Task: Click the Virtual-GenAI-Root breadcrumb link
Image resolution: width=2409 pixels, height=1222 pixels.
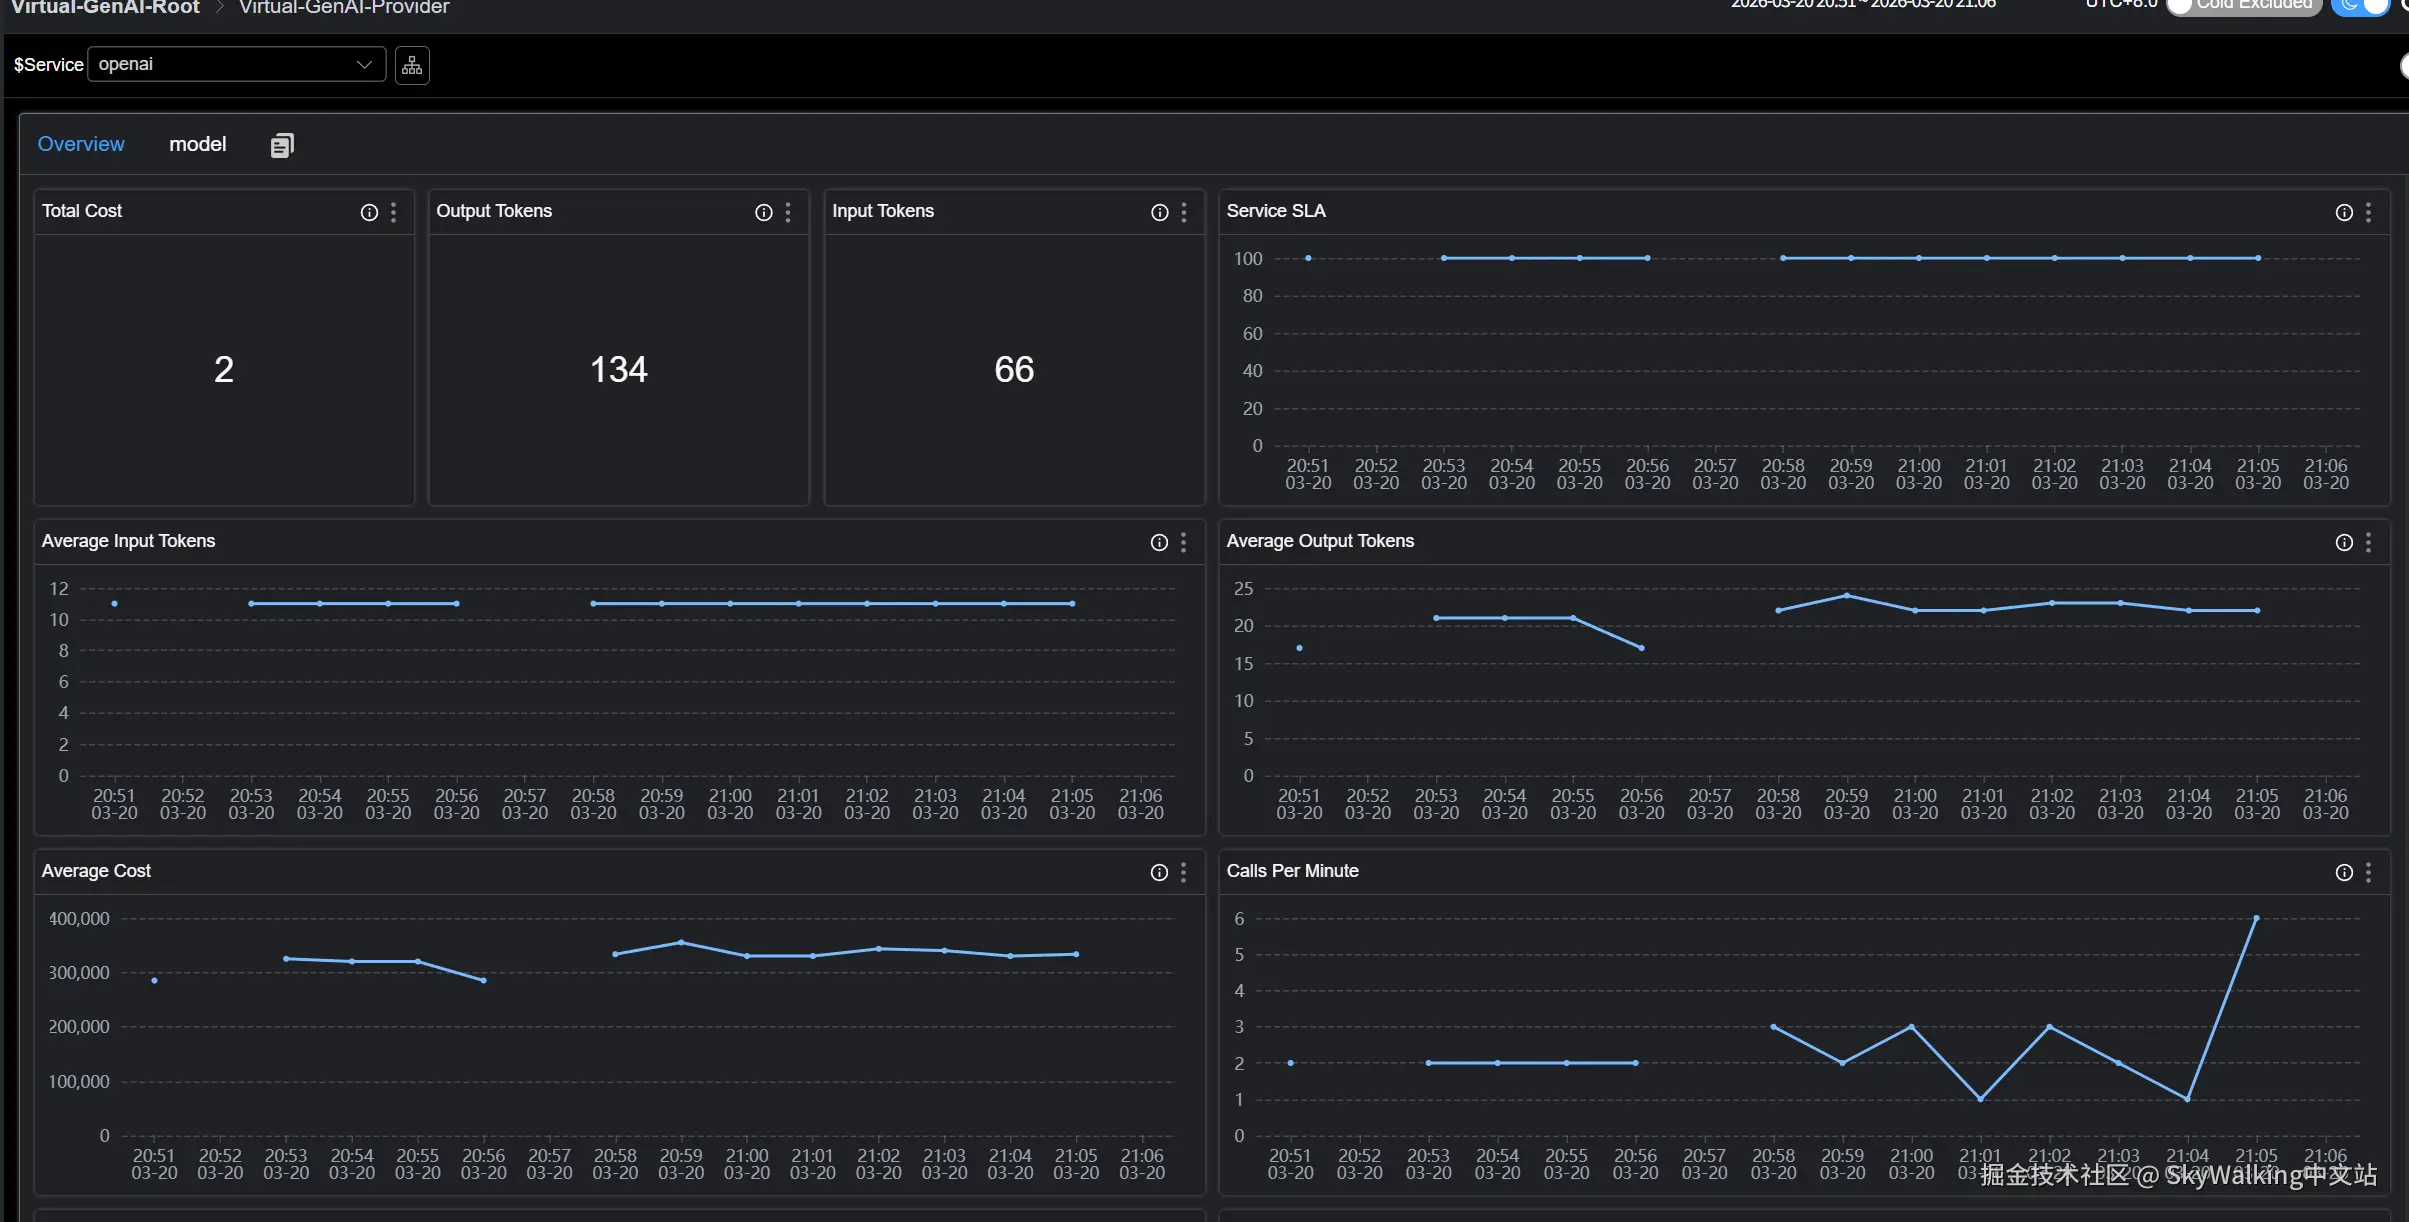Action: point(104,7)
